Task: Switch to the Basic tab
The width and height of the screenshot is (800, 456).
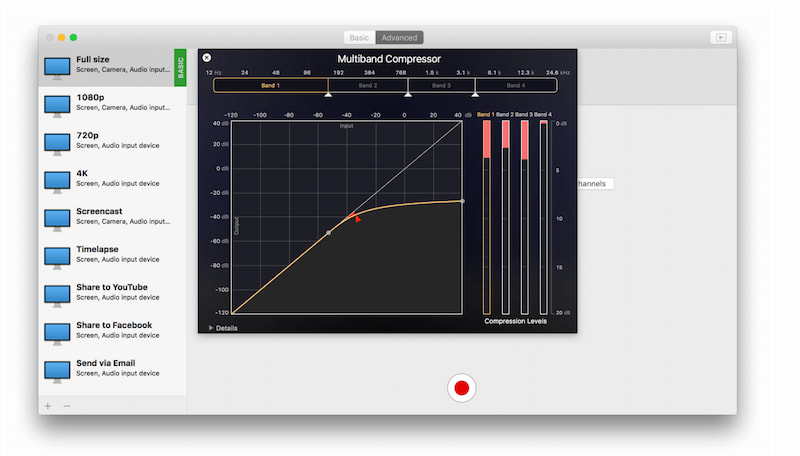Action: click(359, 38)
